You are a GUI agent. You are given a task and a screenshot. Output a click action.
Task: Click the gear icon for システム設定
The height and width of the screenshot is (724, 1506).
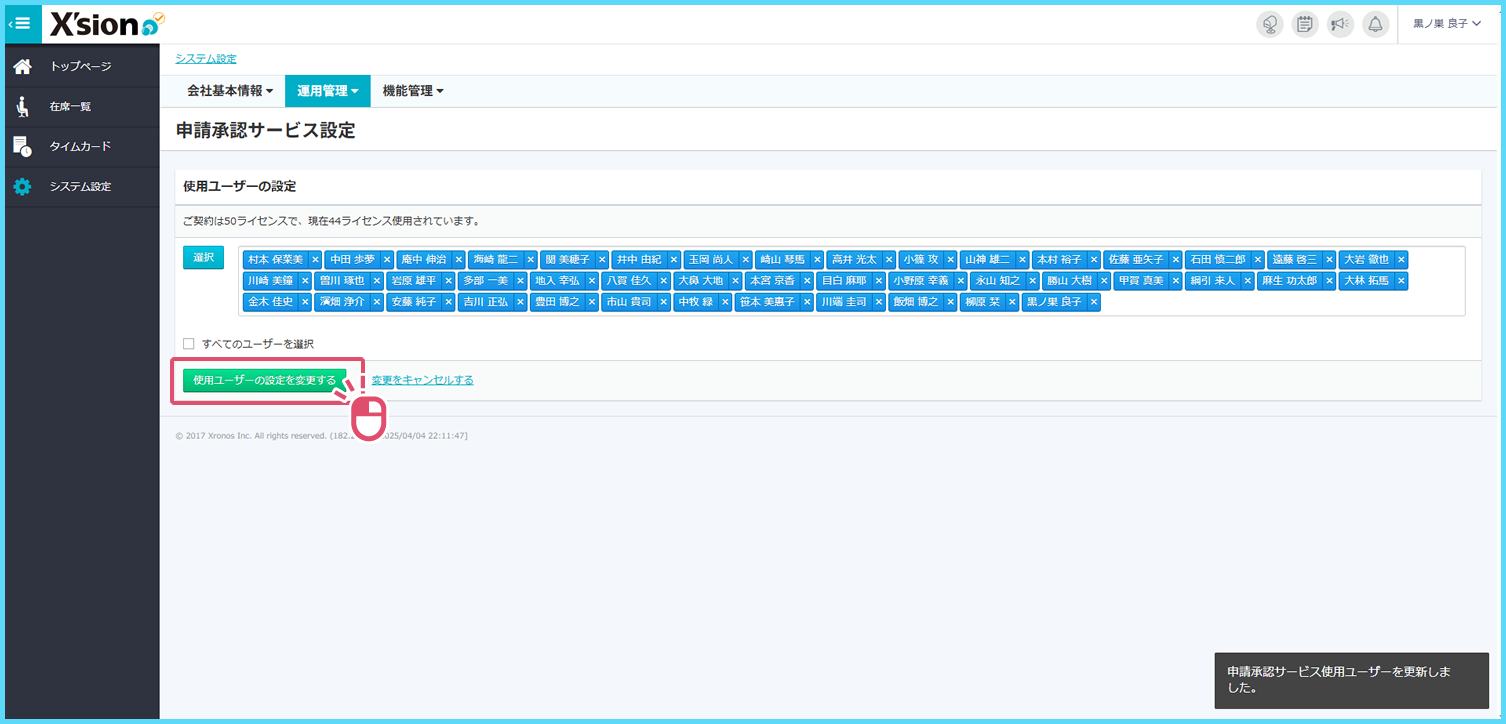(22, 187)
